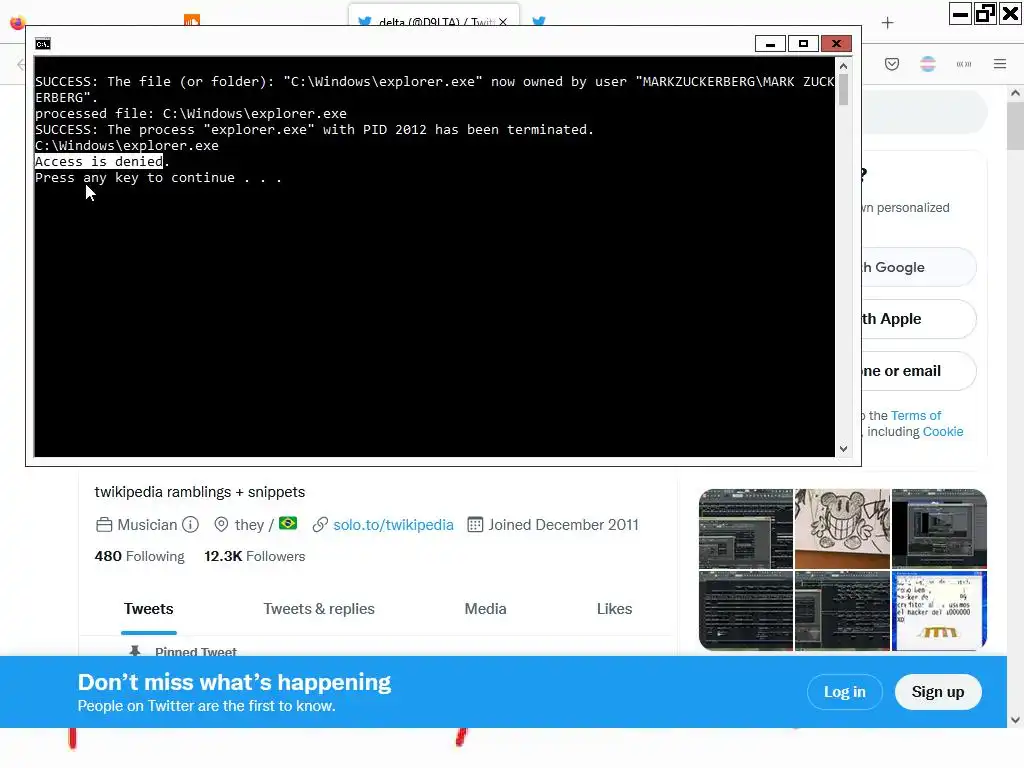Open the solo.to/twikipedia link
Screen dimensions: 1024x768
click(393, 525)
